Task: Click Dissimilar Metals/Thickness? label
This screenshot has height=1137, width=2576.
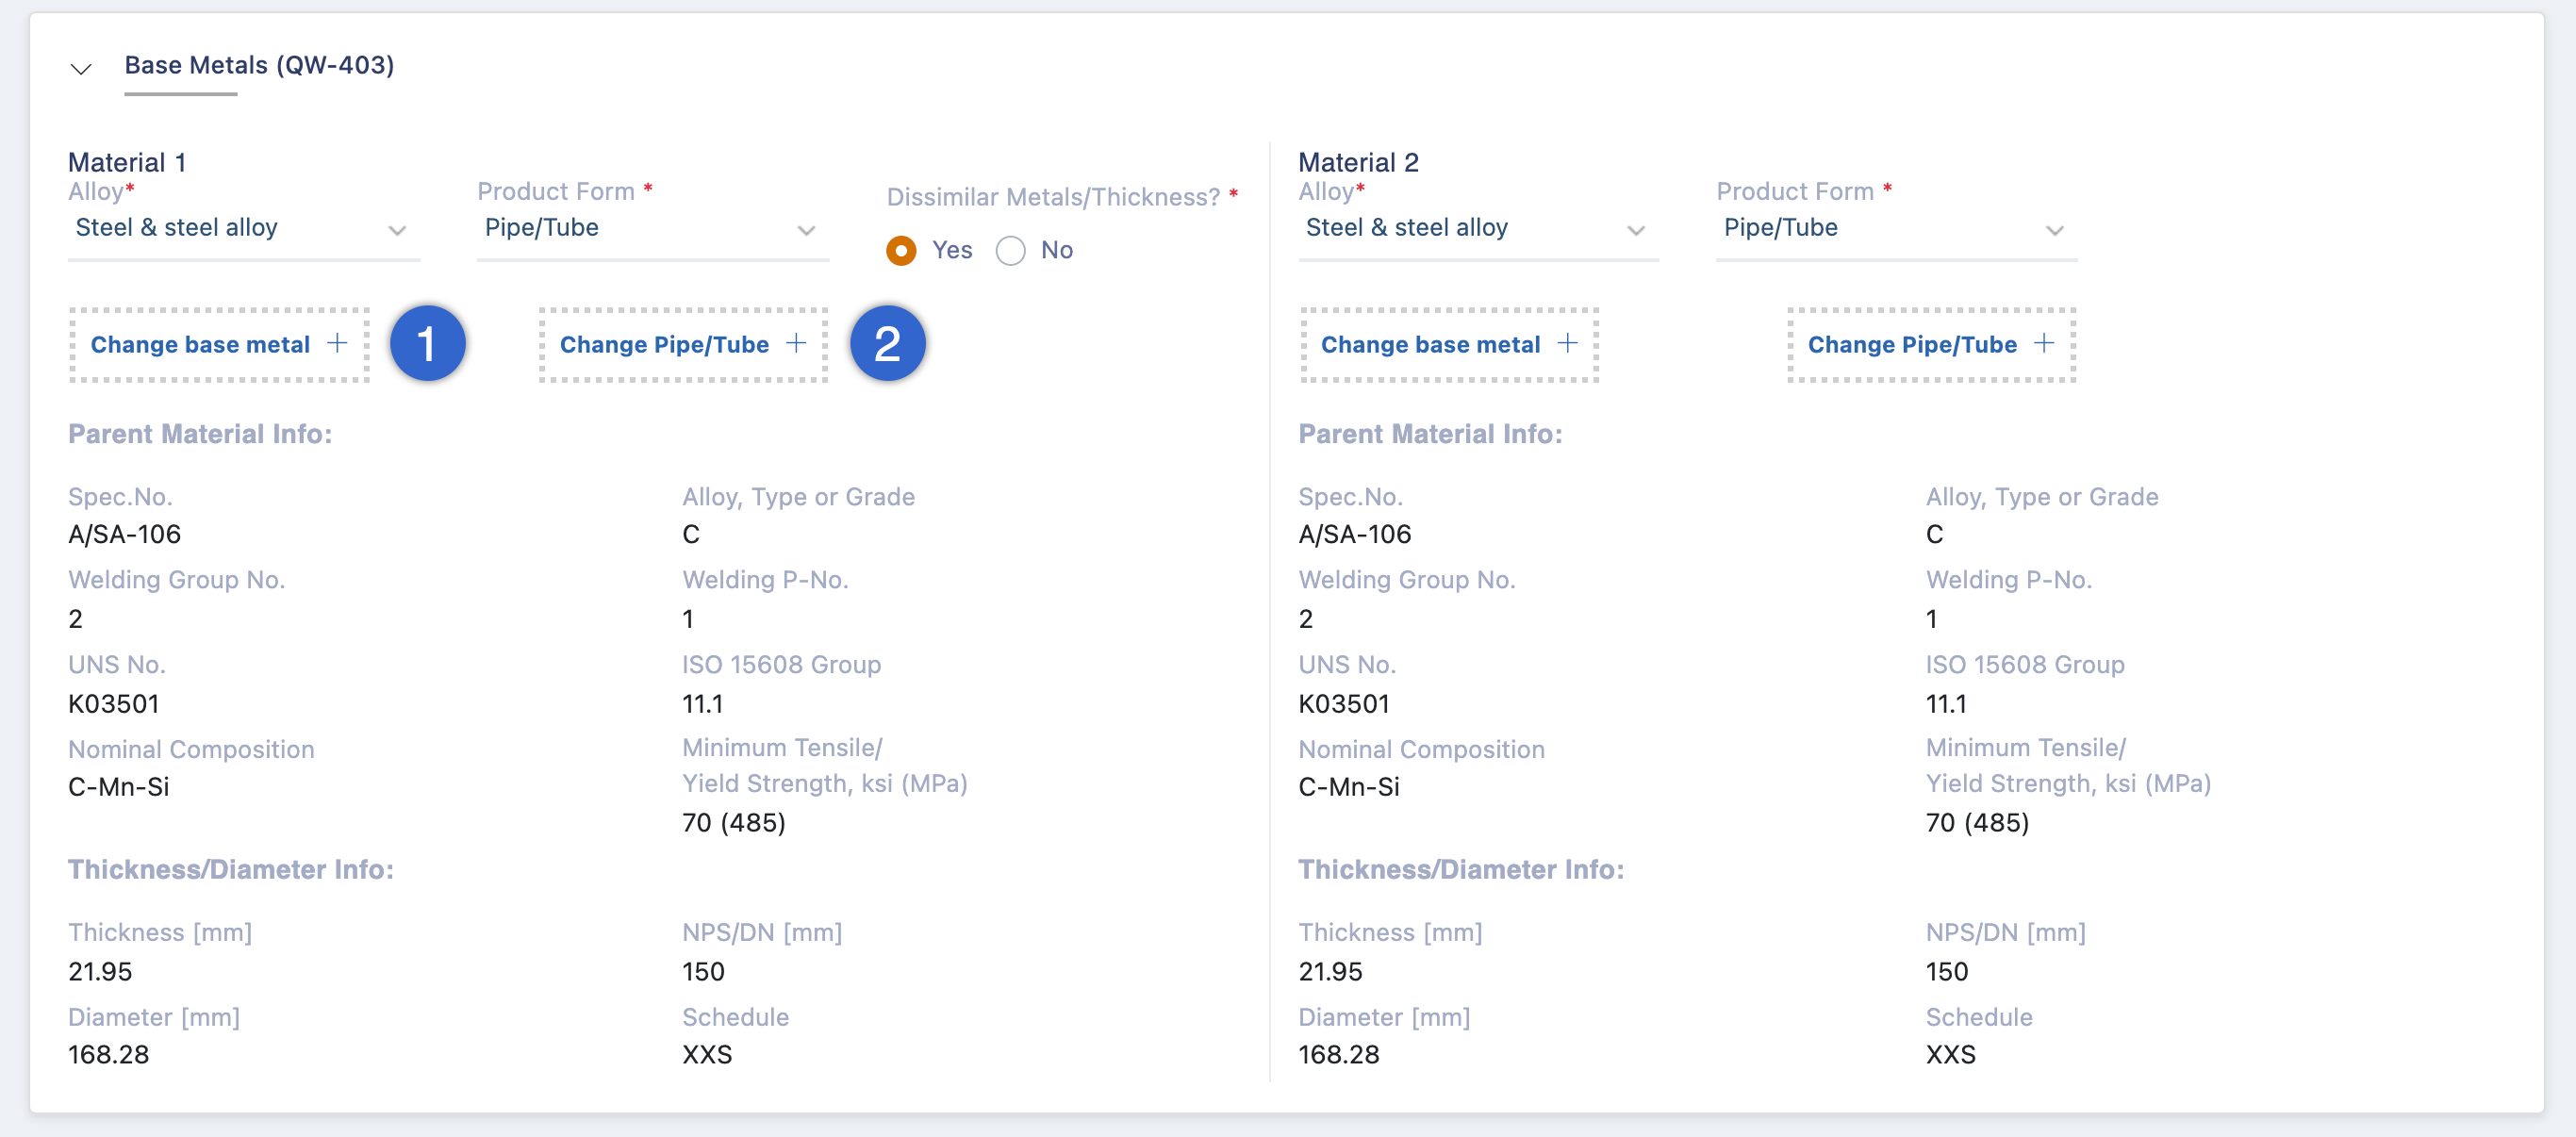Action: pos(1053,197)
